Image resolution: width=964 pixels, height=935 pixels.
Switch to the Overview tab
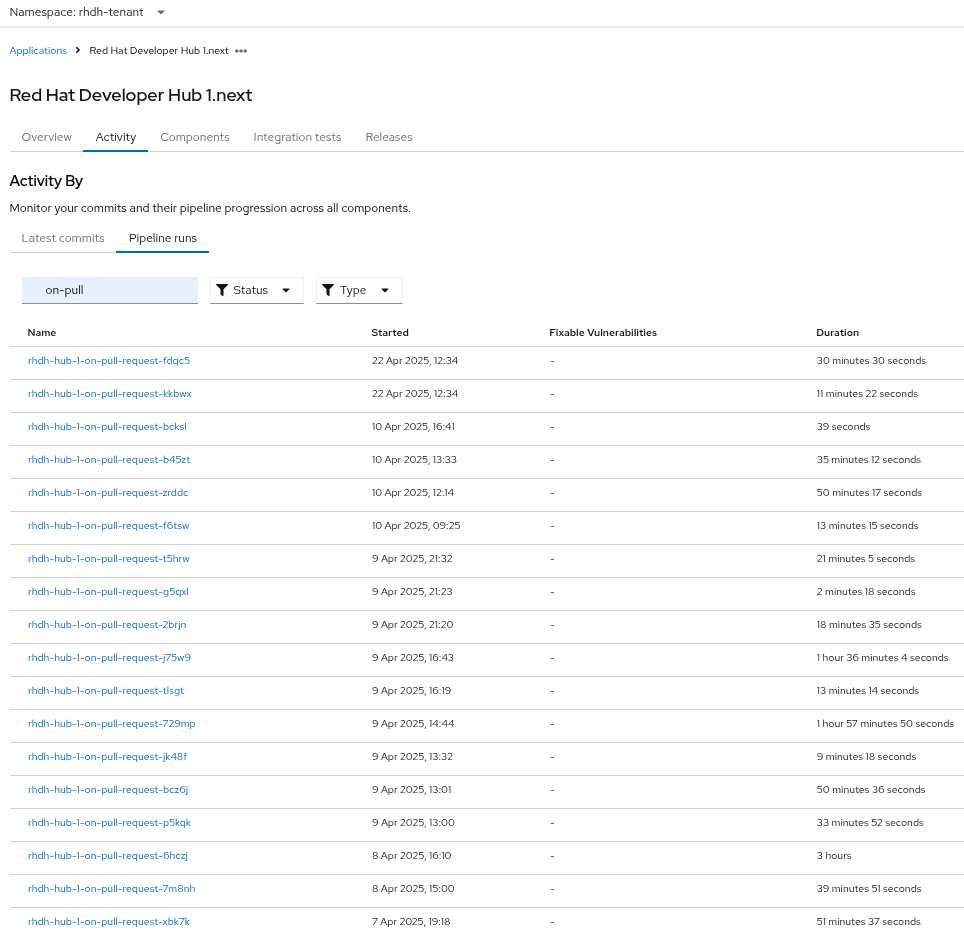coord(47,137)
